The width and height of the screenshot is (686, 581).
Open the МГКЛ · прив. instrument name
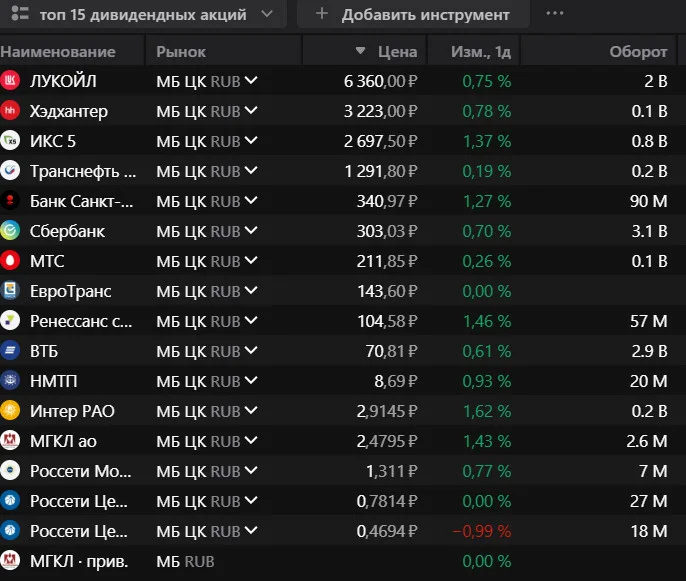click(79, 561)
